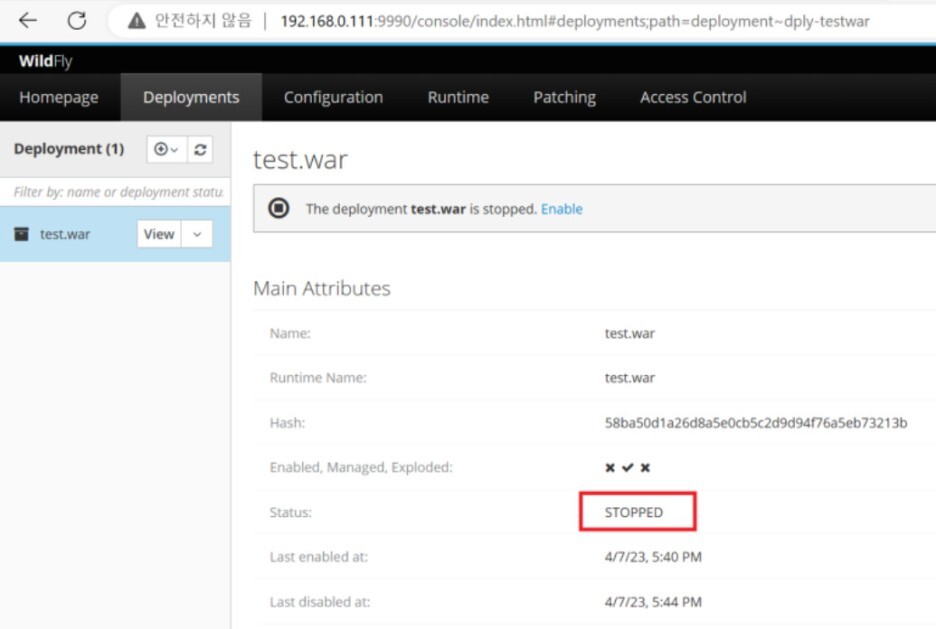Click the Status: label
This screenshot has width=936, height=629.
pyautogui.click(x=291, y=512)
